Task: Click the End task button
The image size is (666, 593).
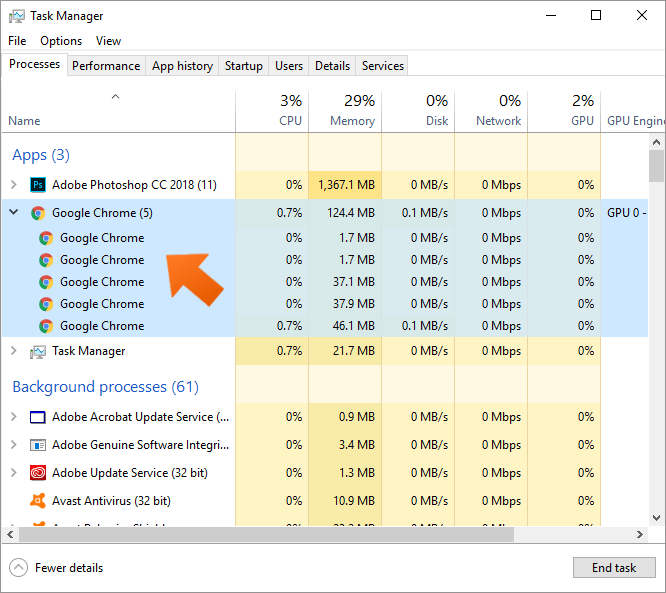Action: click(x=614, y=568)
